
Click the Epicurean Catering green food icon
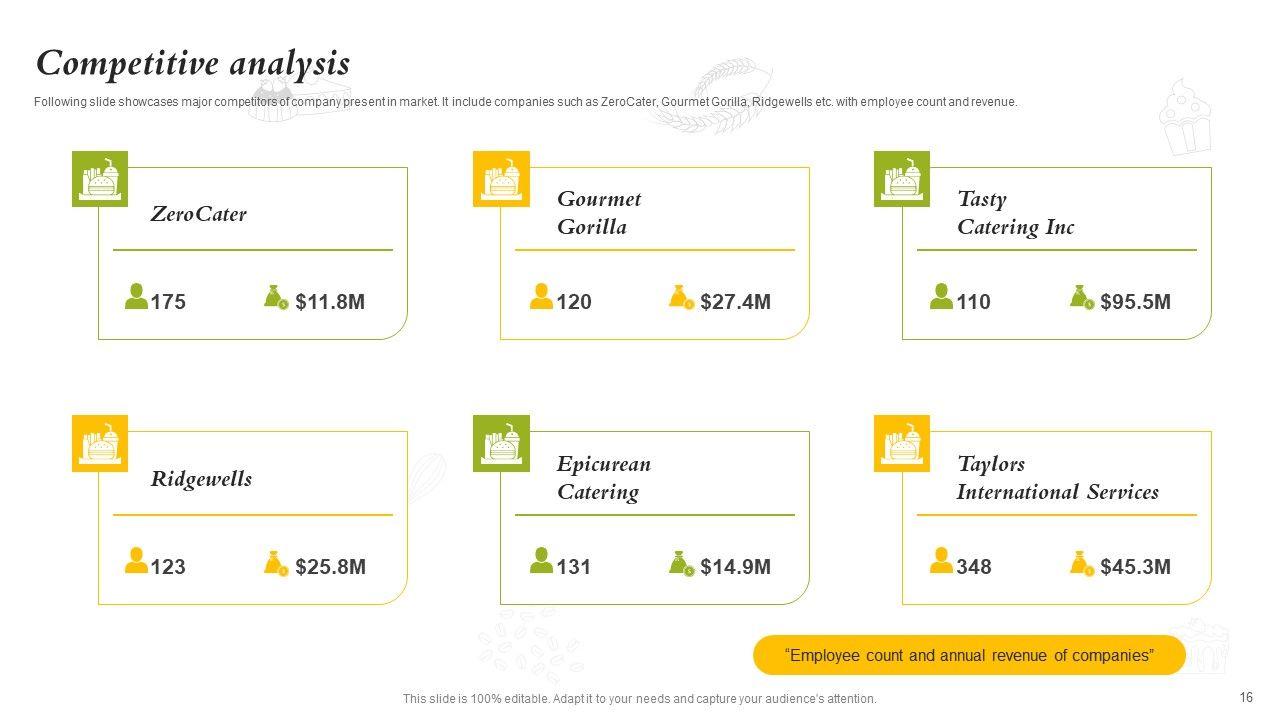pyautogui.click(x=501, y=443)
